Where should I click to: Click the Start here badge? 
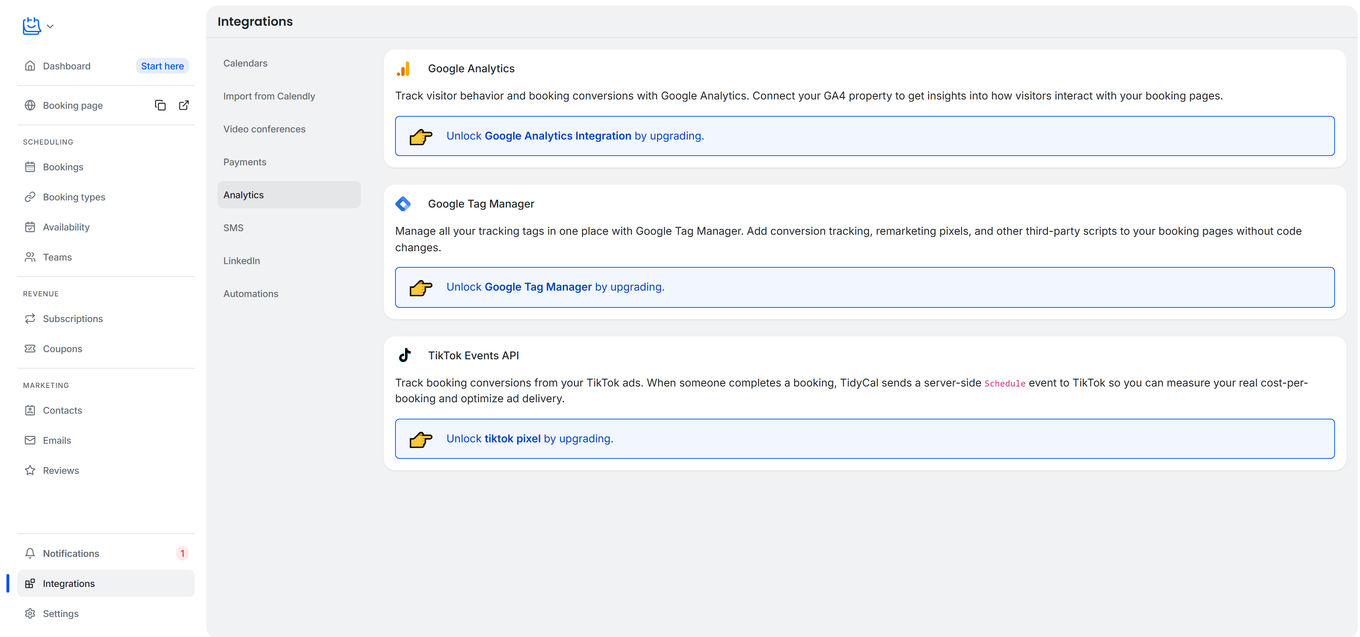pos(162,66)
